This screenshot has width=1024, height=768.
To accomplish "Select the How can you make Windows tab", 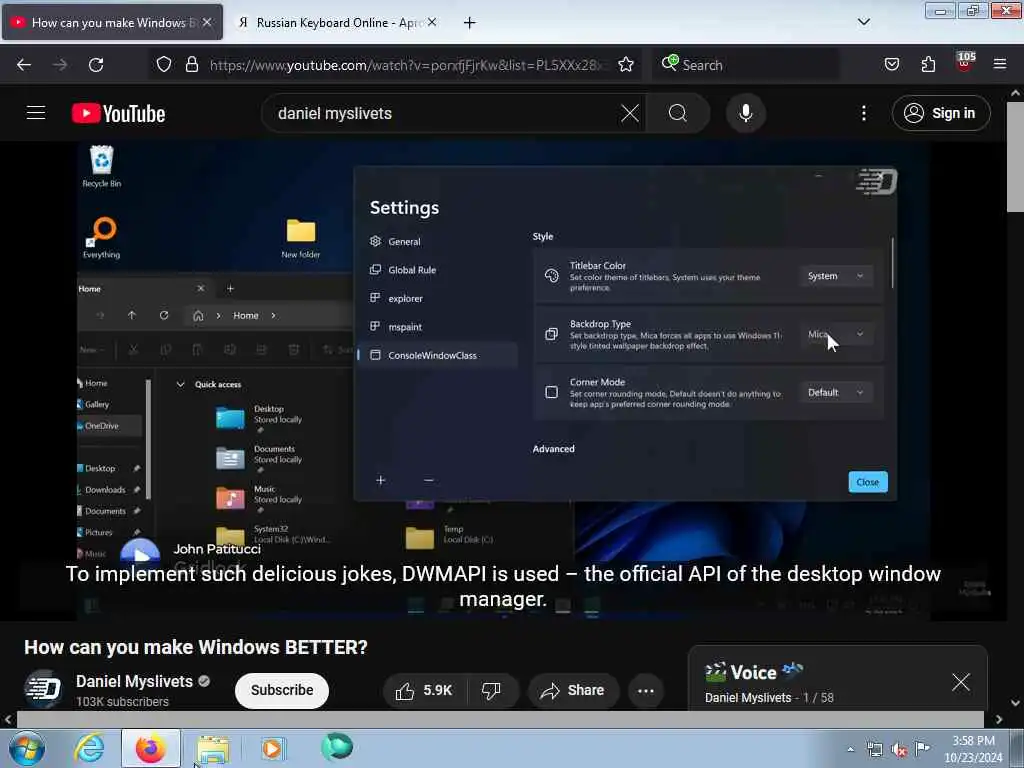I will click(x=112, y=23).
